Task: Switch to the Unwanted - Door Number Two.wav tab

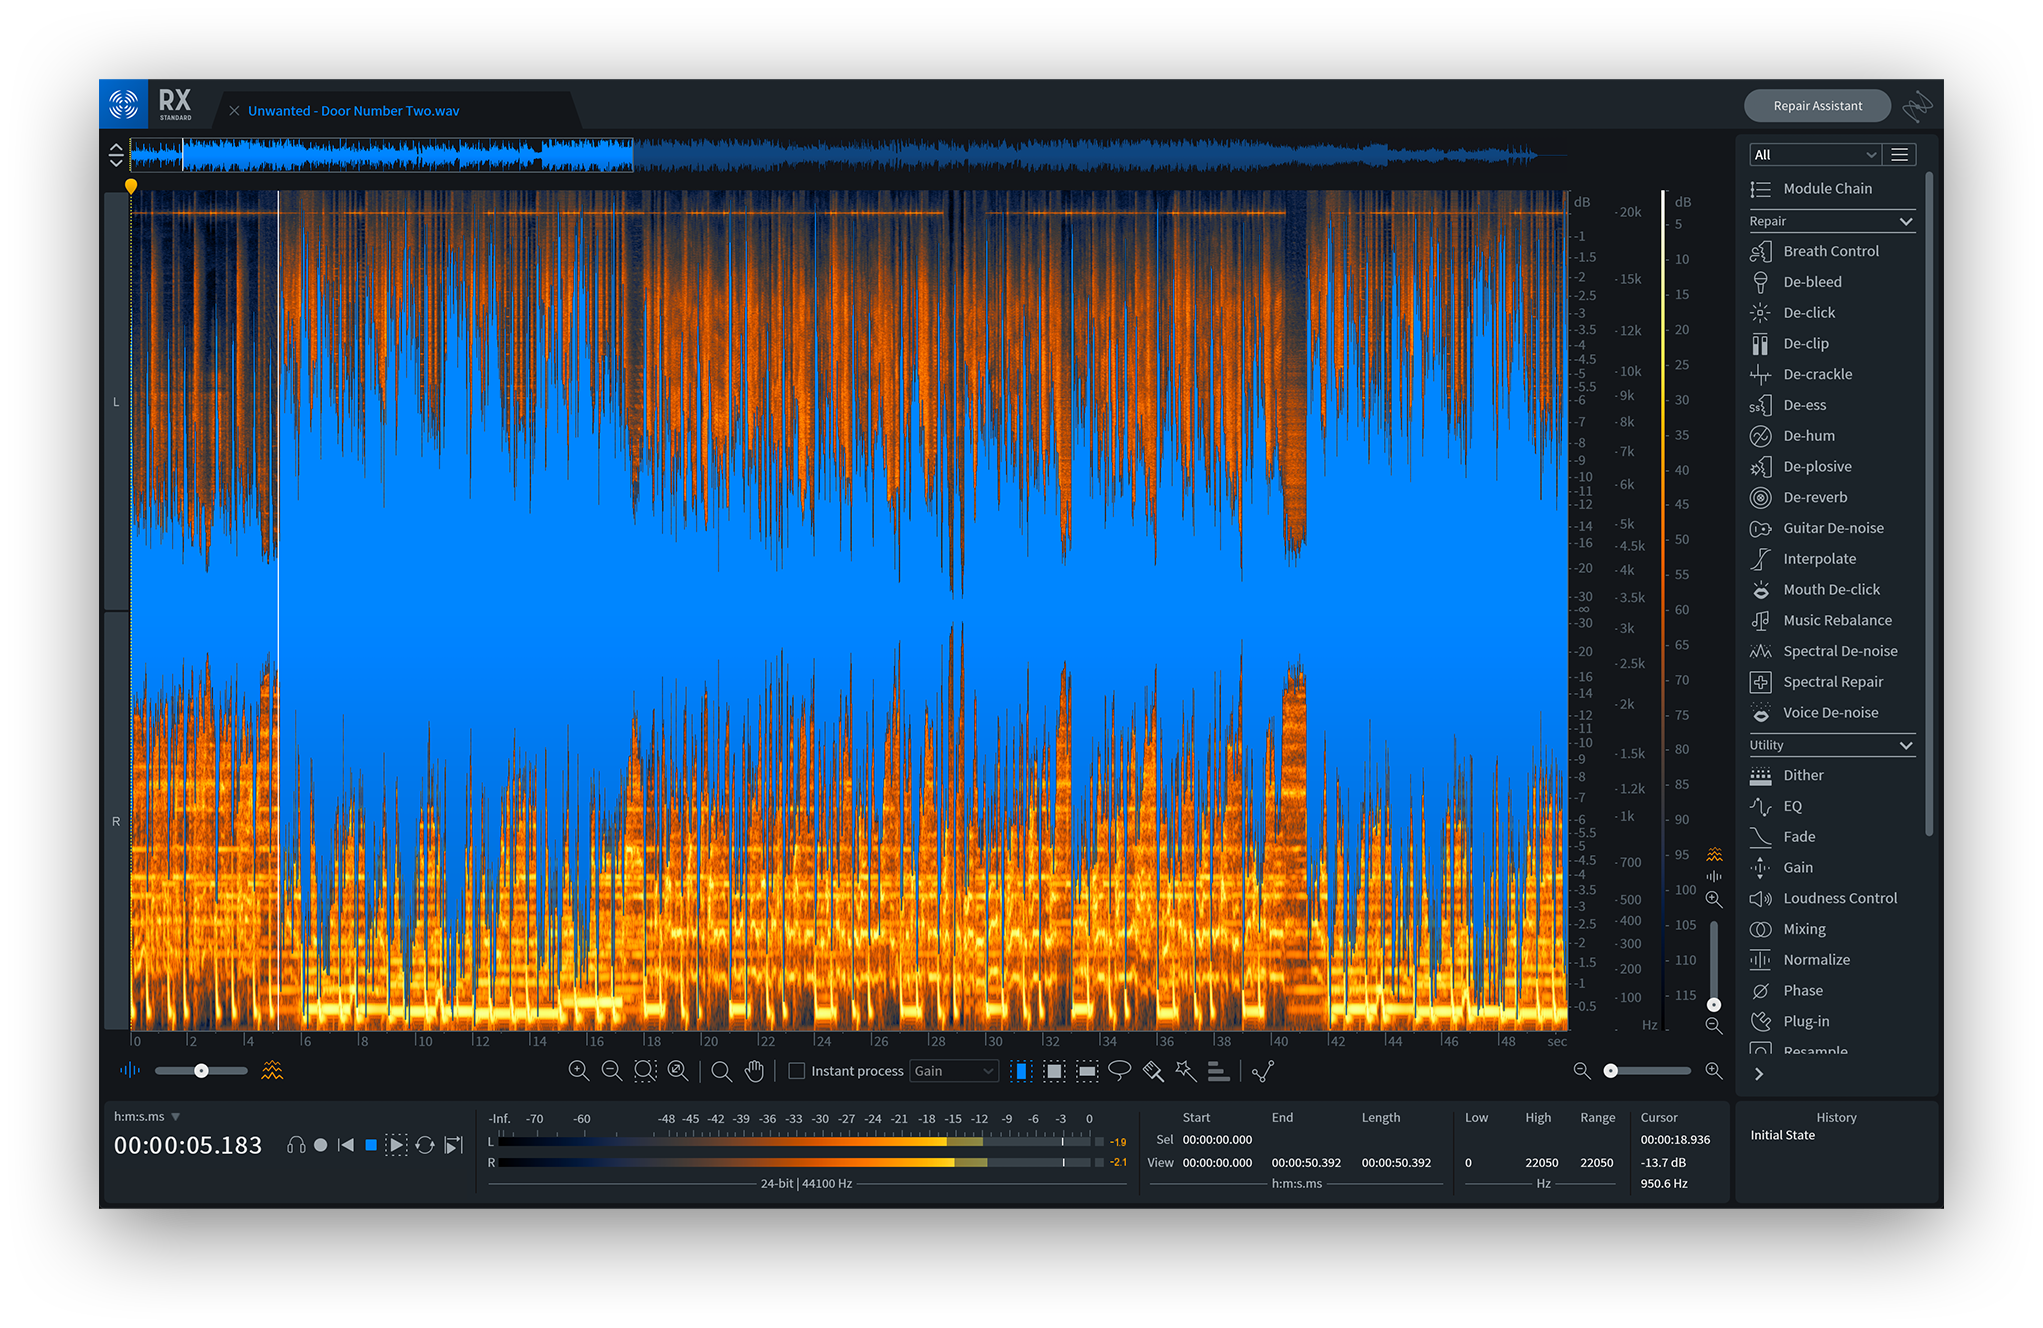Action: tap(354, 110)
